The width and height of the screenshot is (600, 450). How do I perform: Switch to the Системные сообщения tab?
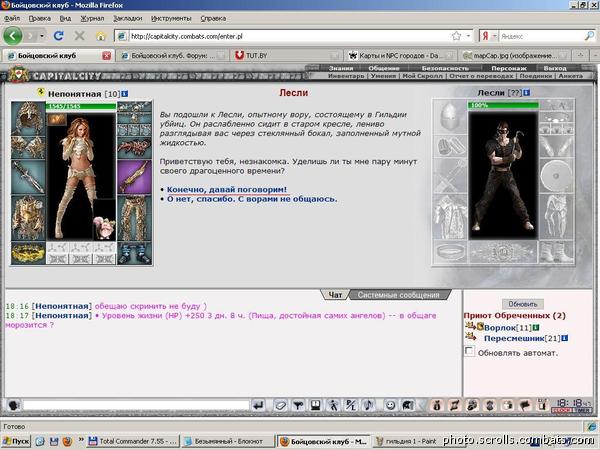[398, 295]
